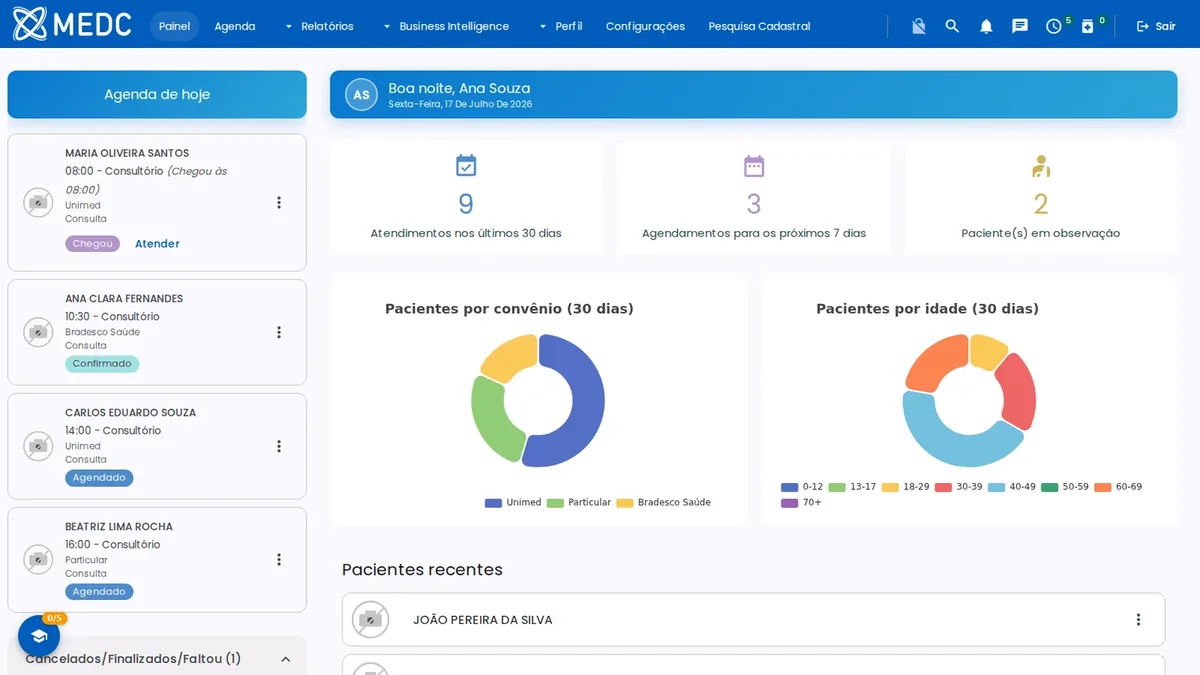1200x675 pixels.
Task: Click Agendado badge for Beatriz Lima Rocha
Action: (x=99, y=592)
